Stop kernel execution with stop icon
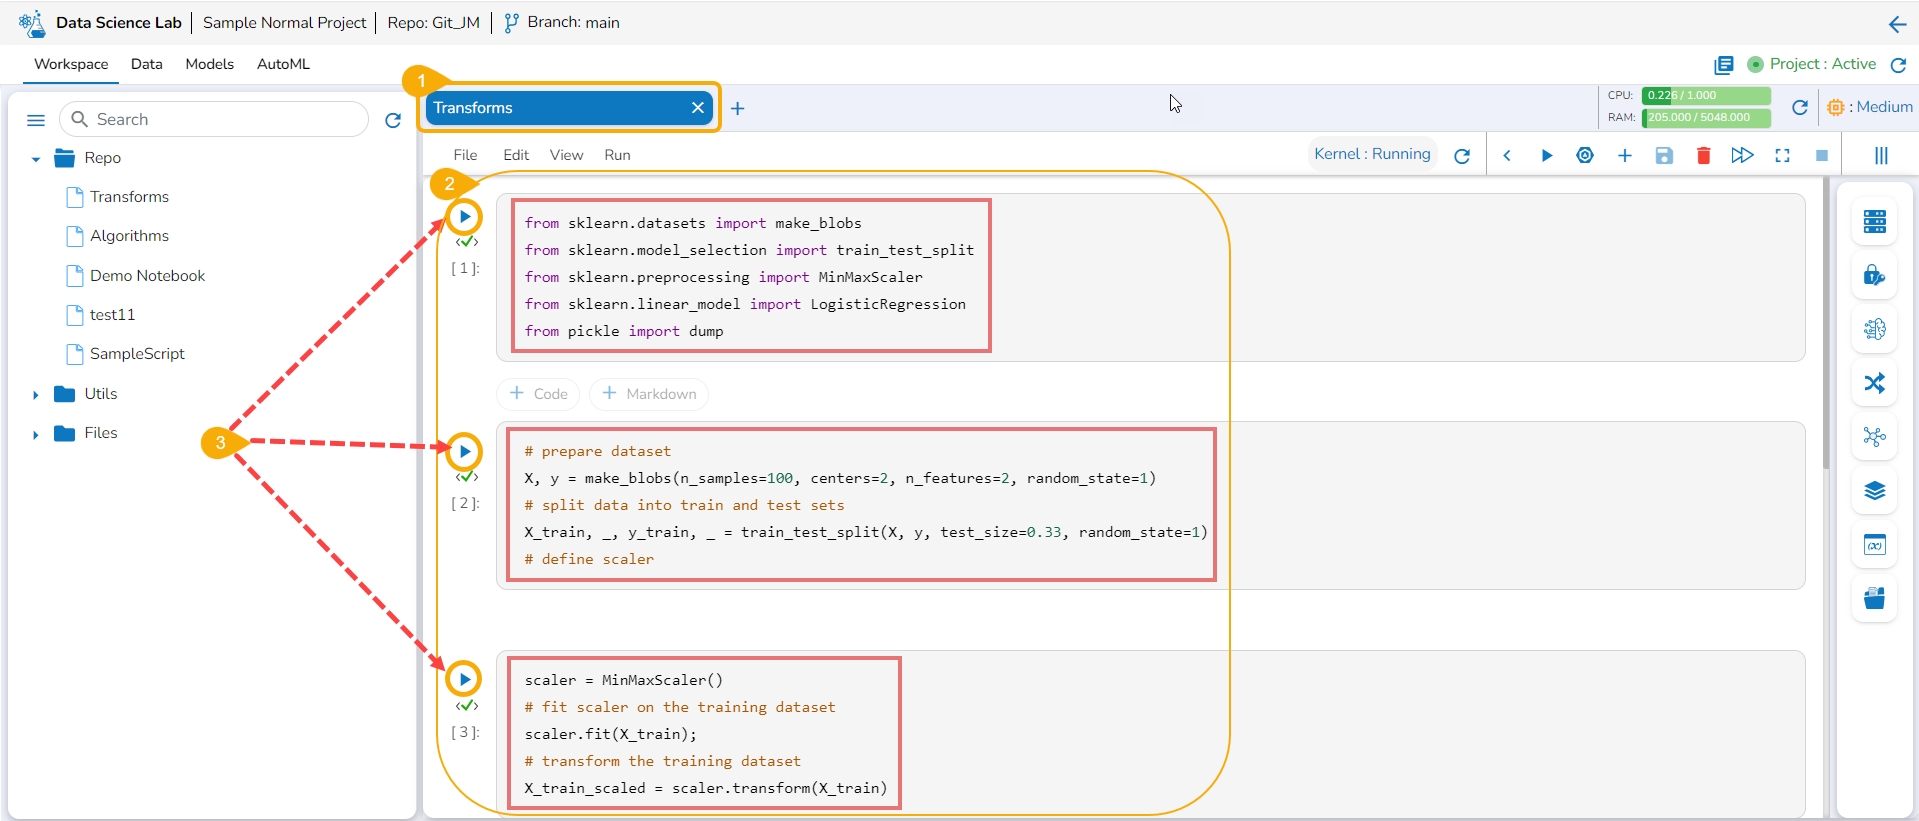Image resolution: width=1919 pixels, height=821 pixels. (1821, 156)
